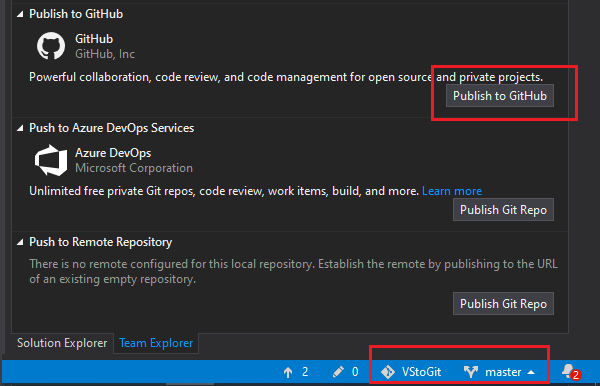Open the notifications bell with badge
The height and width of the screenshot is (386, 600).
coord(571,372)
